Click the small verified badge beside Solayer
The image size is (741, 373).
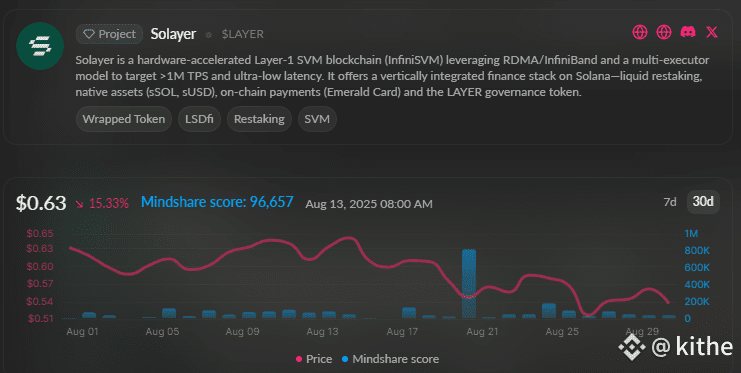(x=208, y=35)
